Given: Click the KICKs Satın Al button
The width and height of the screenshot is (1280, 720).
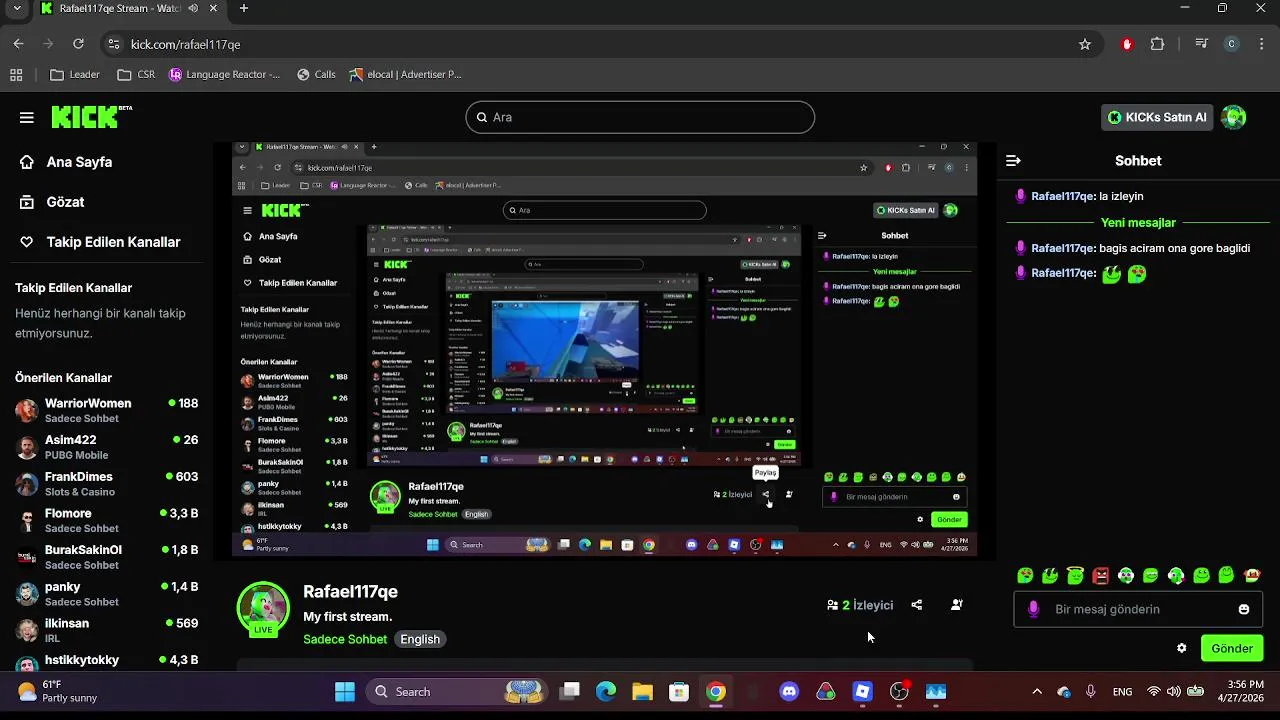Looking at the screenshot, I should [1157, 117].
